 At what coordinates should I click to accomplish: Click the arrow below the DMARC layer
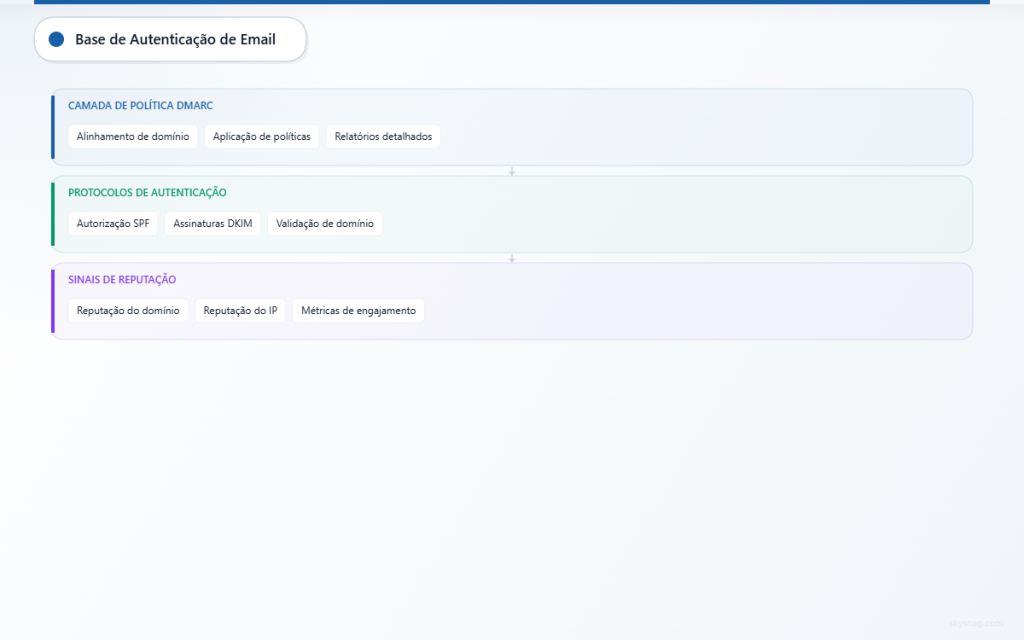coord(512,171)
